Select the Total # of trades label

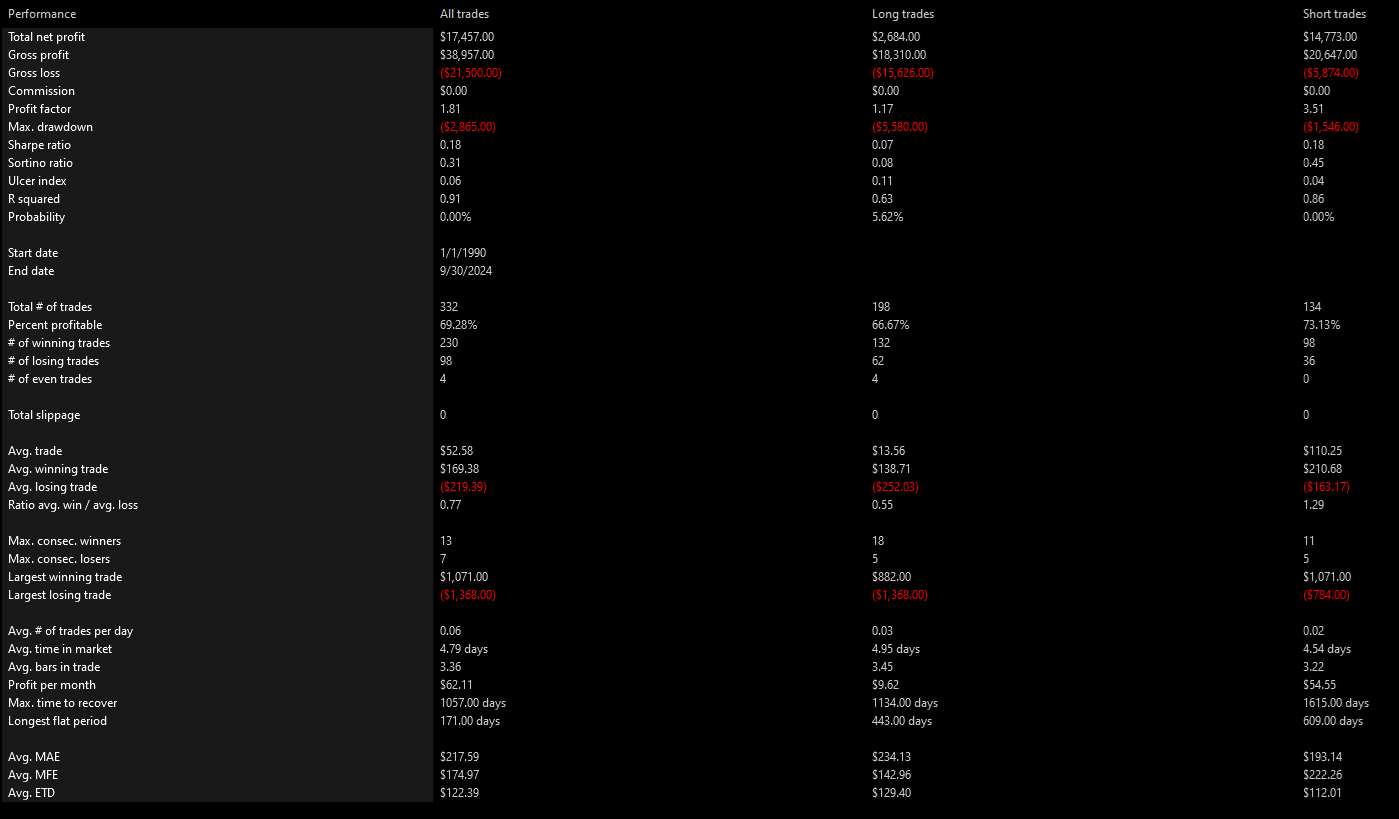click(50, 307)
